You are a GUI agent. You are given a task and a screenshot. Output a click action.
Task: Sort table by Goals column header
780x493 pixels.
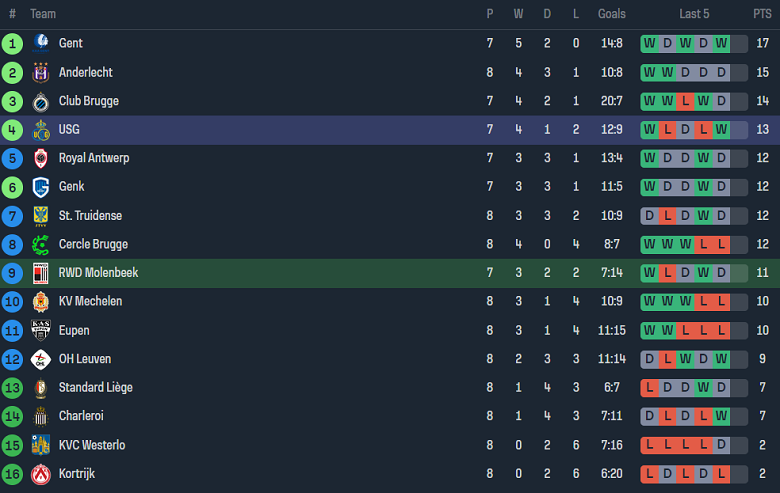(x=612, y=14)
